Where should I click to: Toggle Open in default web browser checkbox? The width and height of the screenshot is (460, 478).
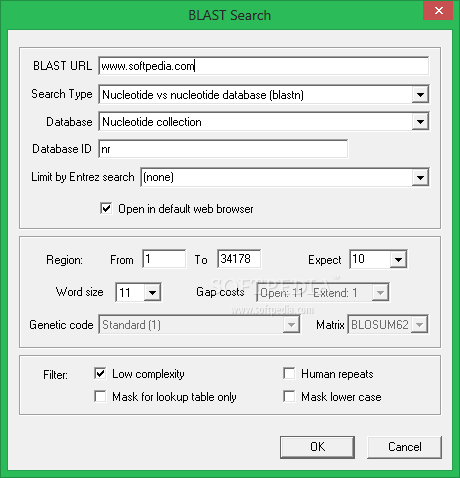point(106,209)
